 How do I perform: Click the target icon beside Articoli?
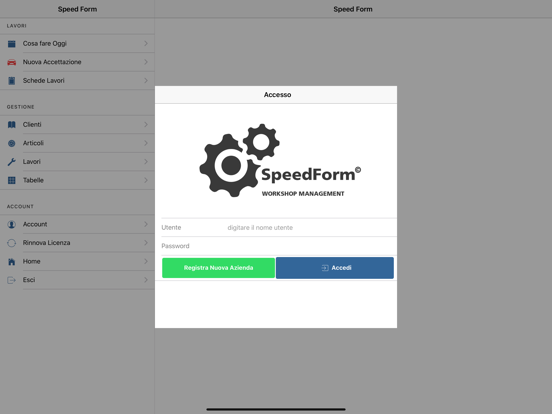coord(12,143)
